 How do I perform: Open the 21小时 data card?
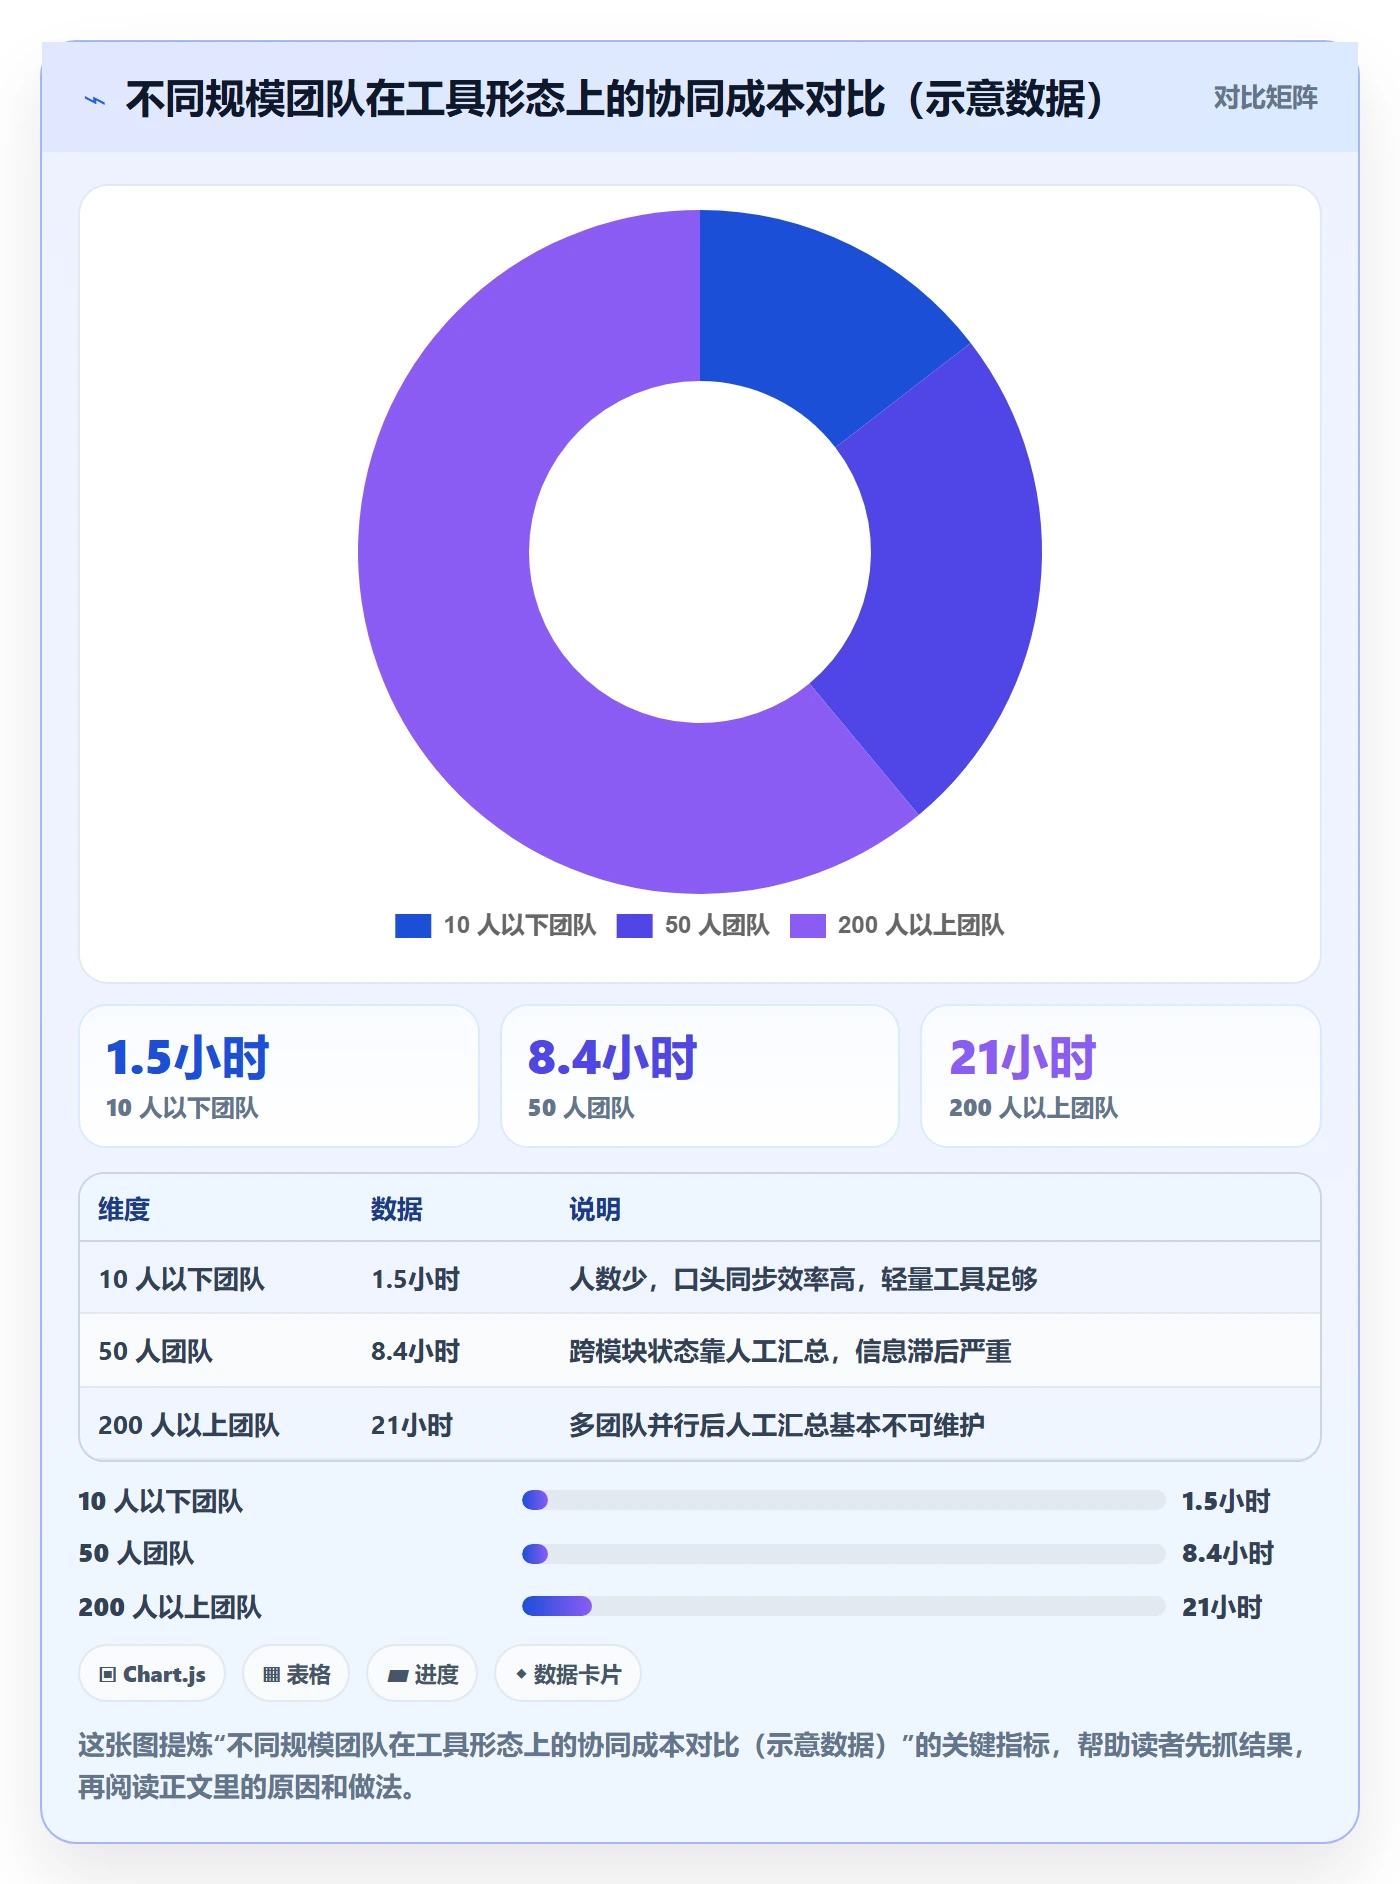click(1121, 1076)
